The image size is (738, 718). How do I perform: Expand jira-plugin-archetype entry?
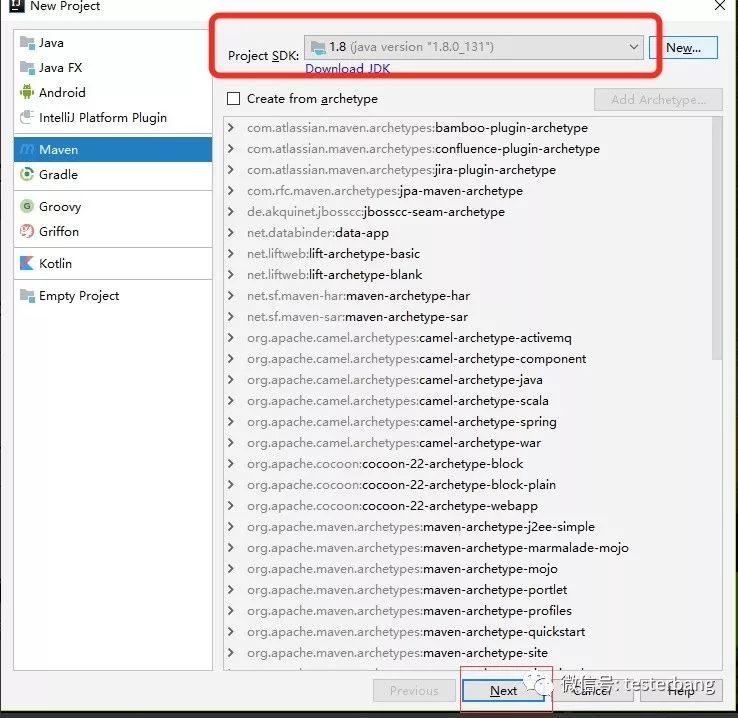pos(231,169)
